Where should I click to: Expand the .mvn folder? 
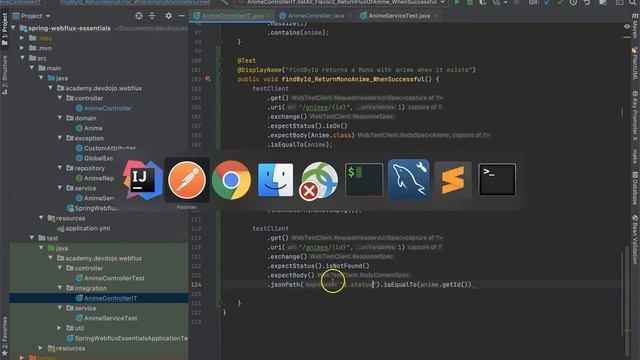tap(22, 48)
